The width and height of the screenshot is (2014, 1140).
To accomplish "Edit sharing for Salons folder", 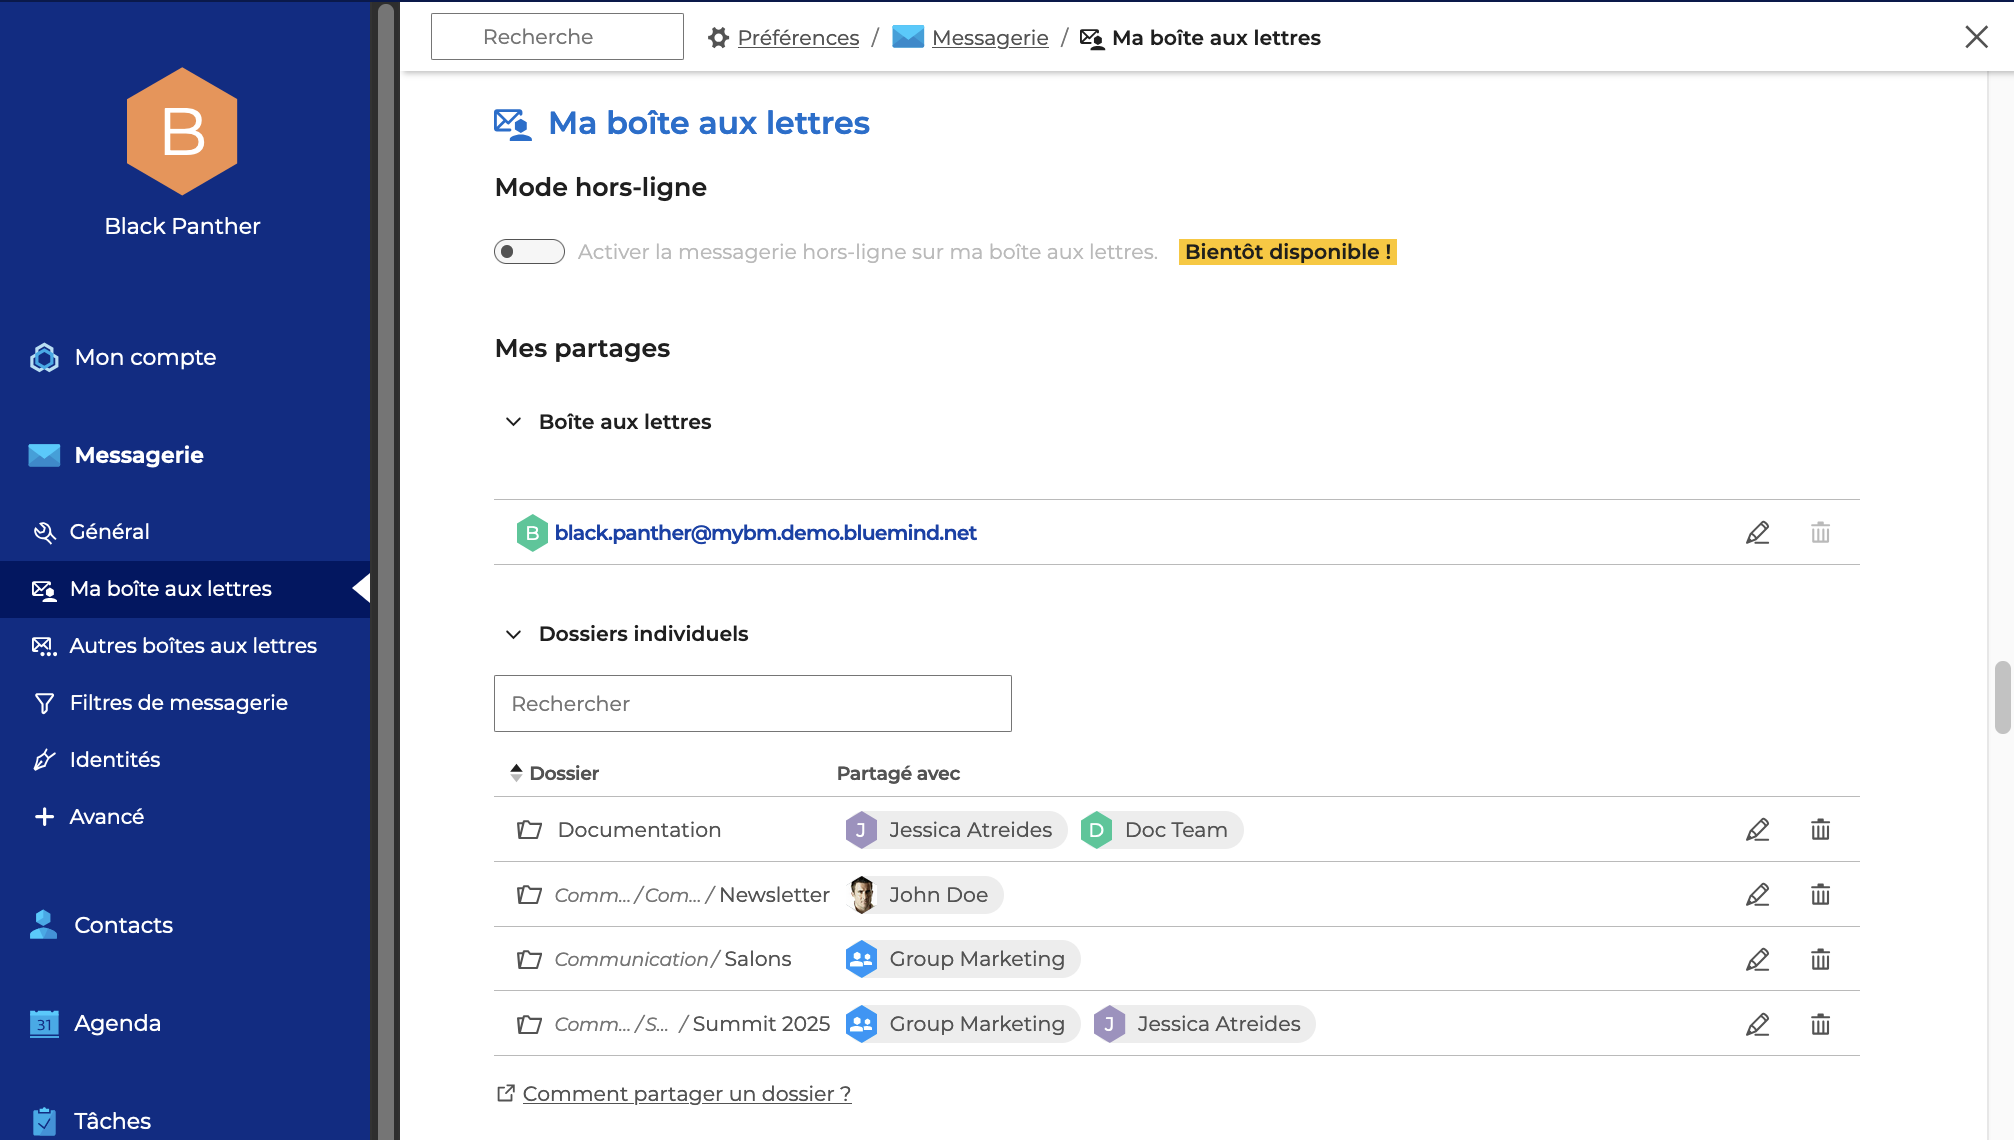I will point(1757,960).
